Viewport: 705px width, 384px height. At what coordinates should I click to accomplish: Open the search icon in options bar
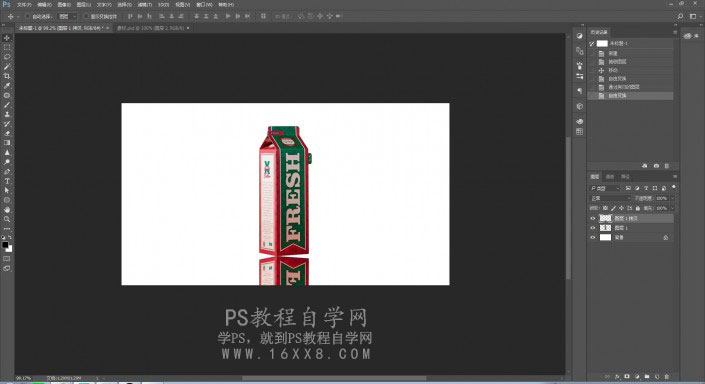click(680, 16)
